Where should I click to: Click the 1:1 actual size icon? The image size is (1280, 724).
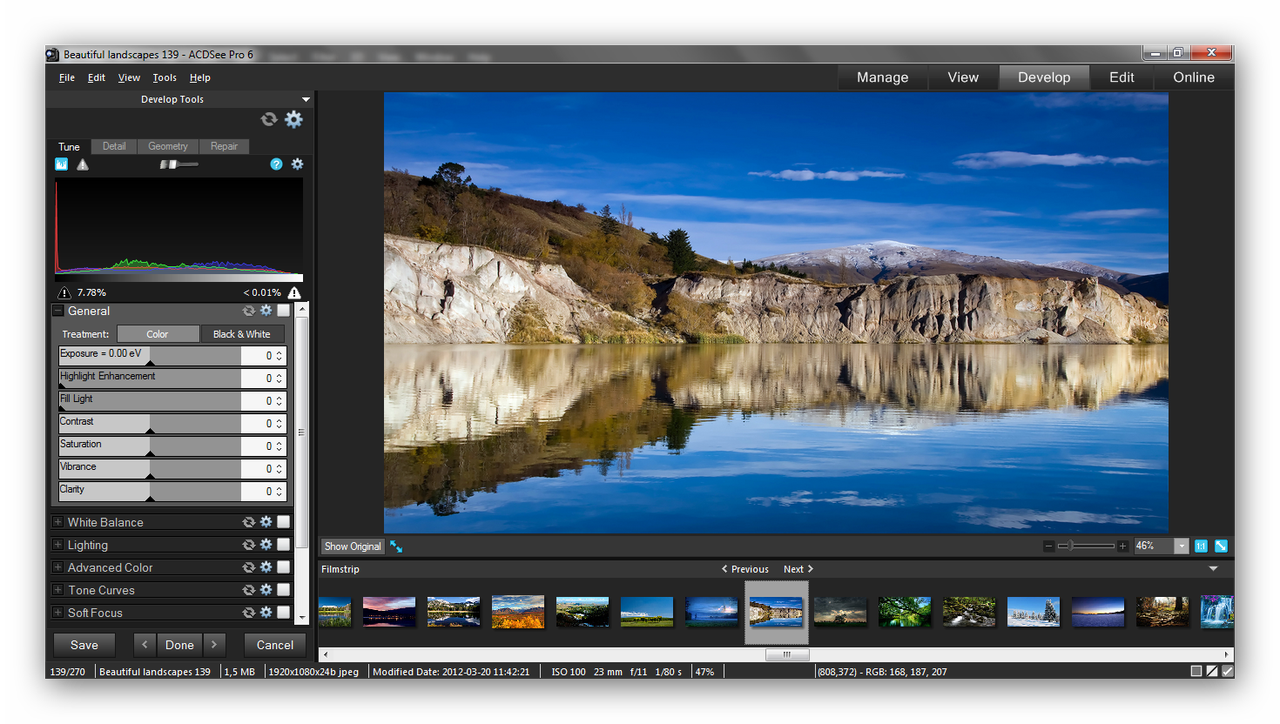(x=1201, y=546)
